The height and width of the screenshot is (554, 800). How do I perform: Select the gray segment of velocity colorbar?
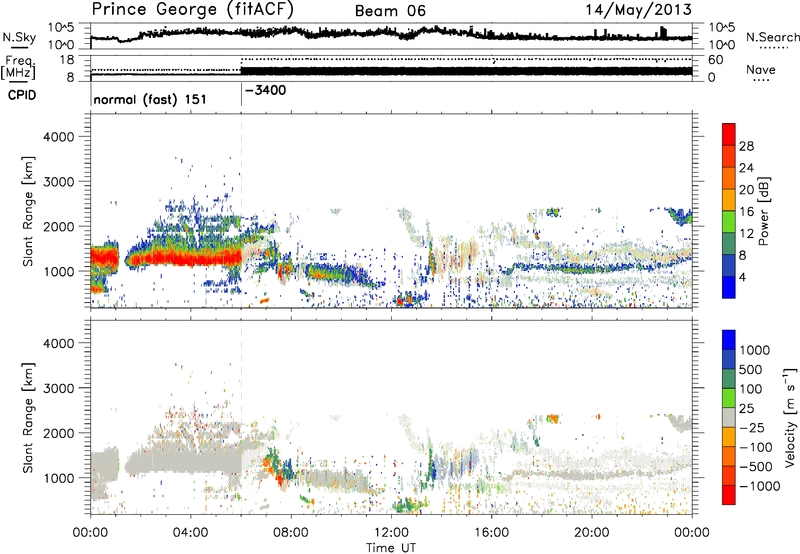click(729, 417)
